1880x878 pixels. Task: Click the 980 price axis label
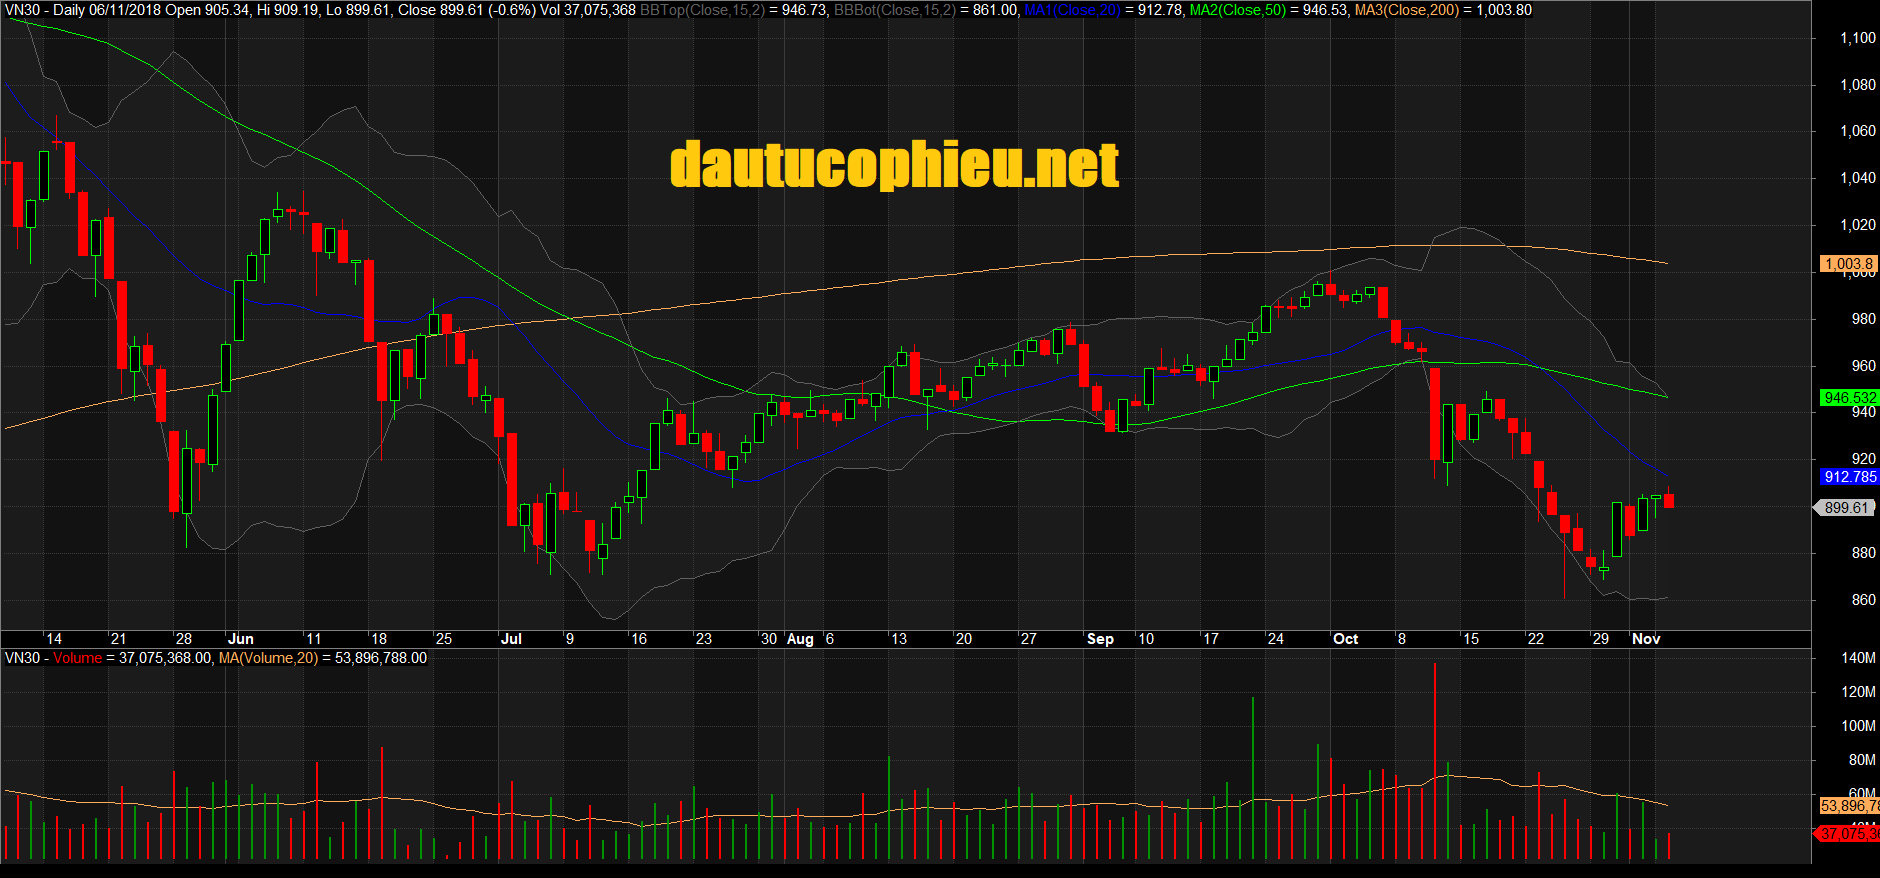1864,319
